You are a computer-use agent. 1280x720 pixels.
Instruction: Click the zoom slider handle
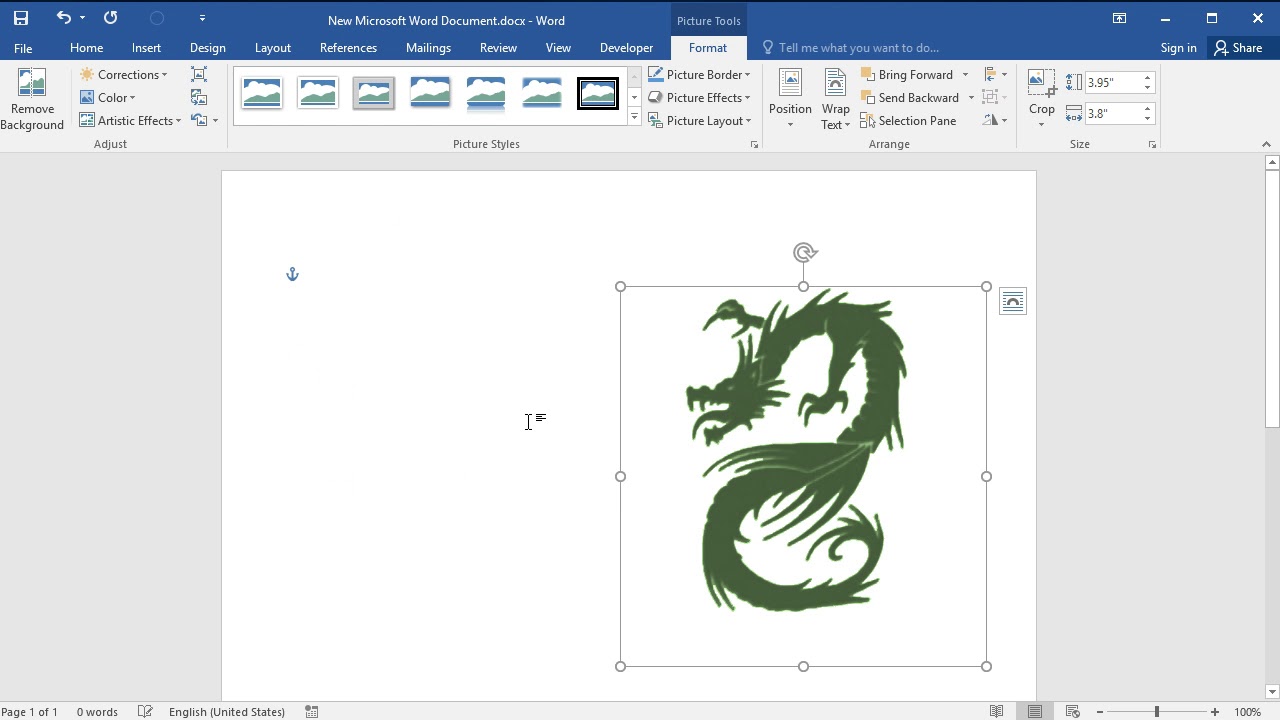click(x=1157, y=712)
